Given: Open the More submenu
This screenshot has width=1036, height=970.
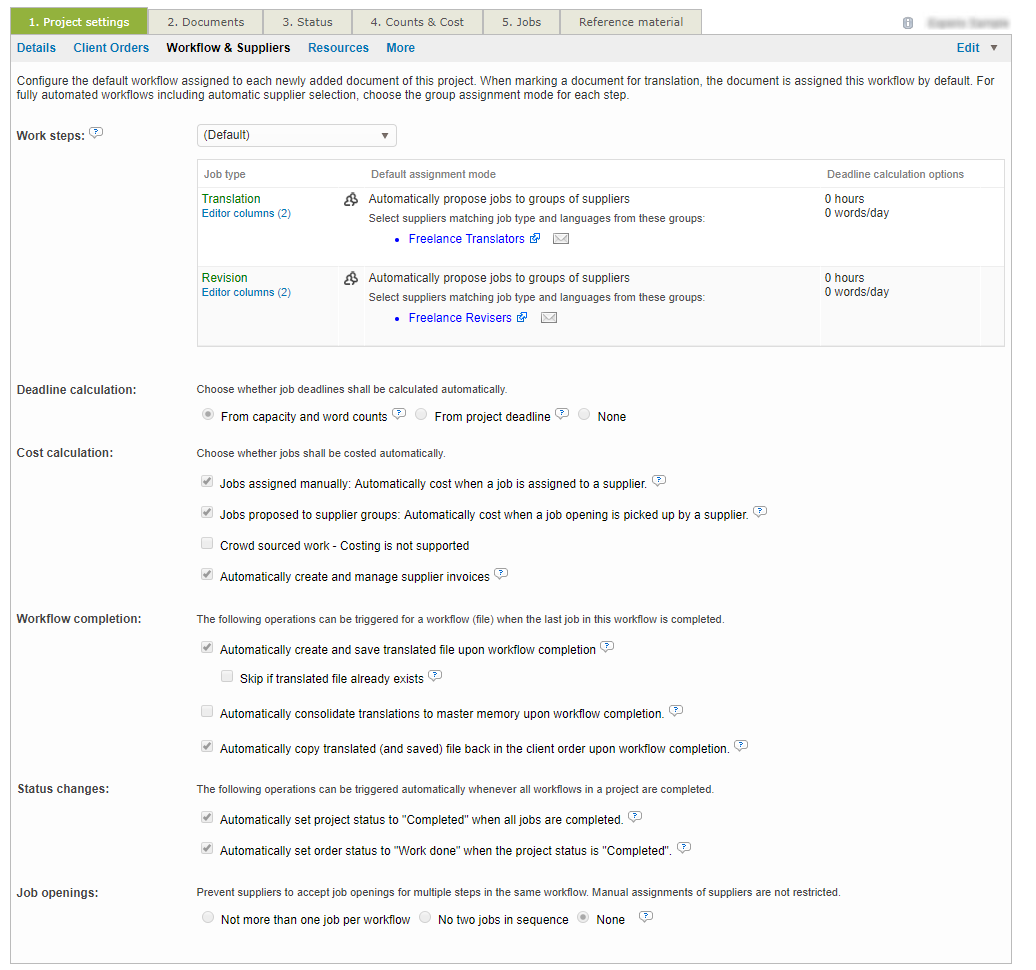Looking at the screenshot, I should [x=400, y=48].
